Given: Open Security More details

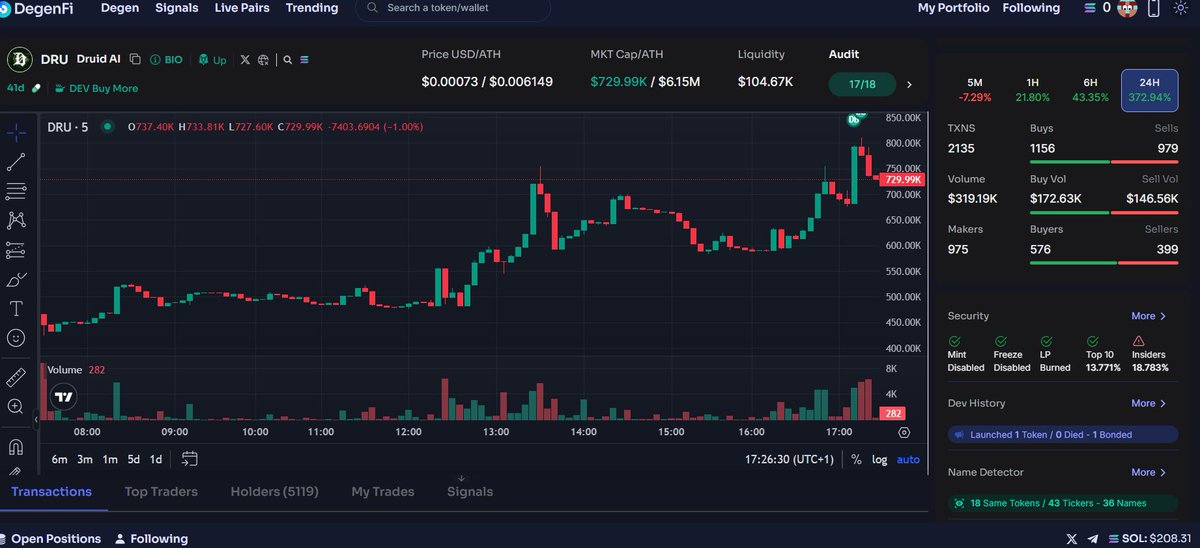Looking at the screenshot, I should [x=1149, y=316].
